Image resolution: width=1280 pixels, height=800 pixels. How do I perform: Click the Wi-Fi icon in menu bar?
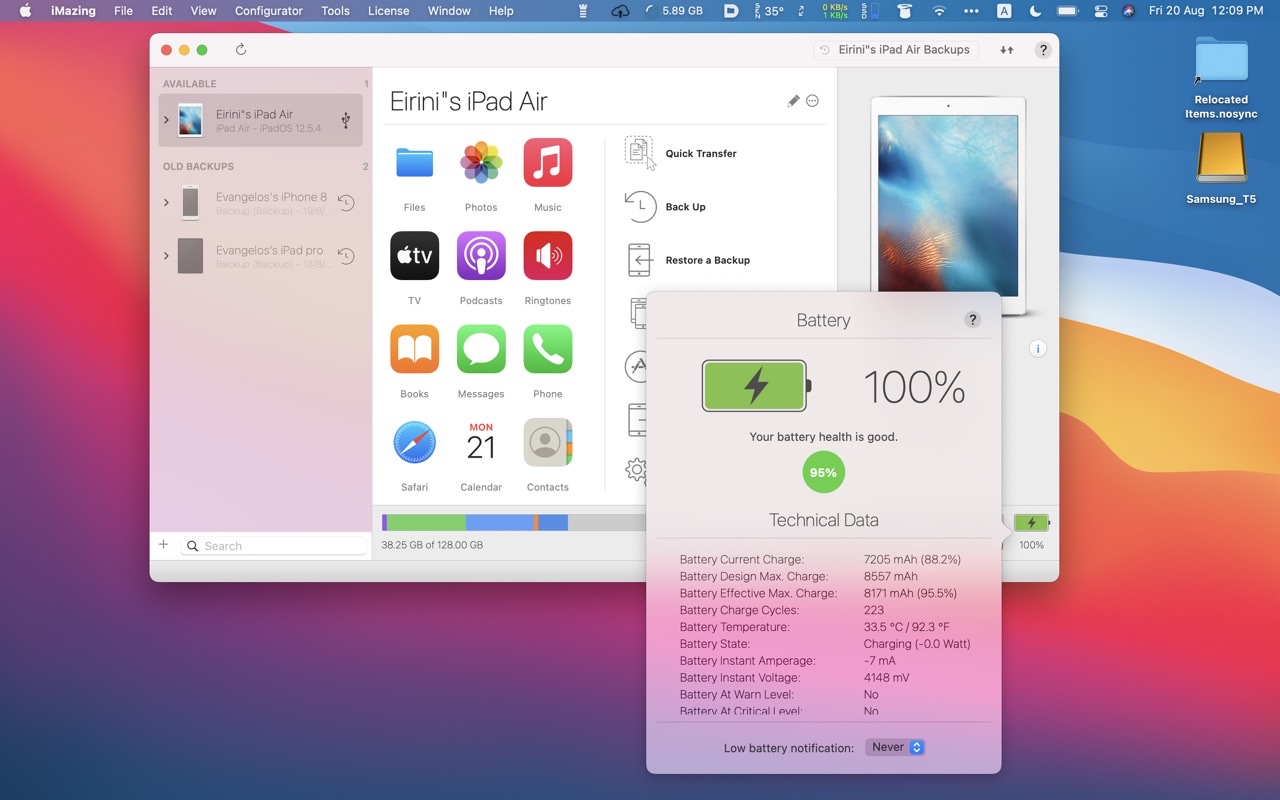pyautogui.click(x=938, y=11)
